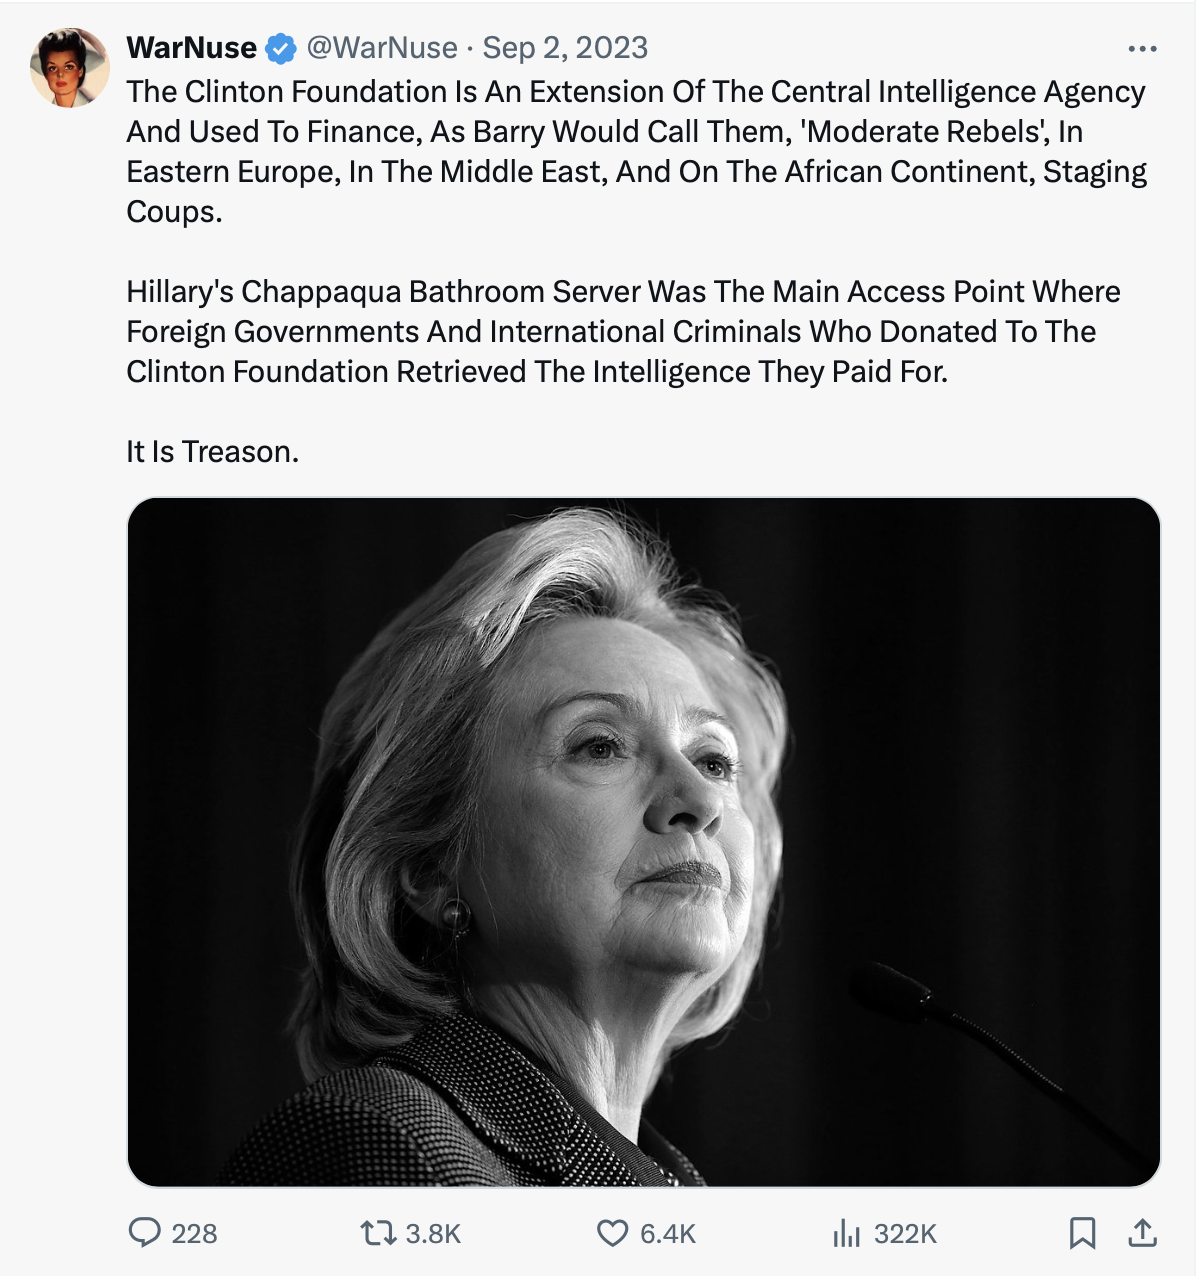This screenshot has width=1198, height=1276.
Task: Click the 228 replies count
Action: 194,1234
